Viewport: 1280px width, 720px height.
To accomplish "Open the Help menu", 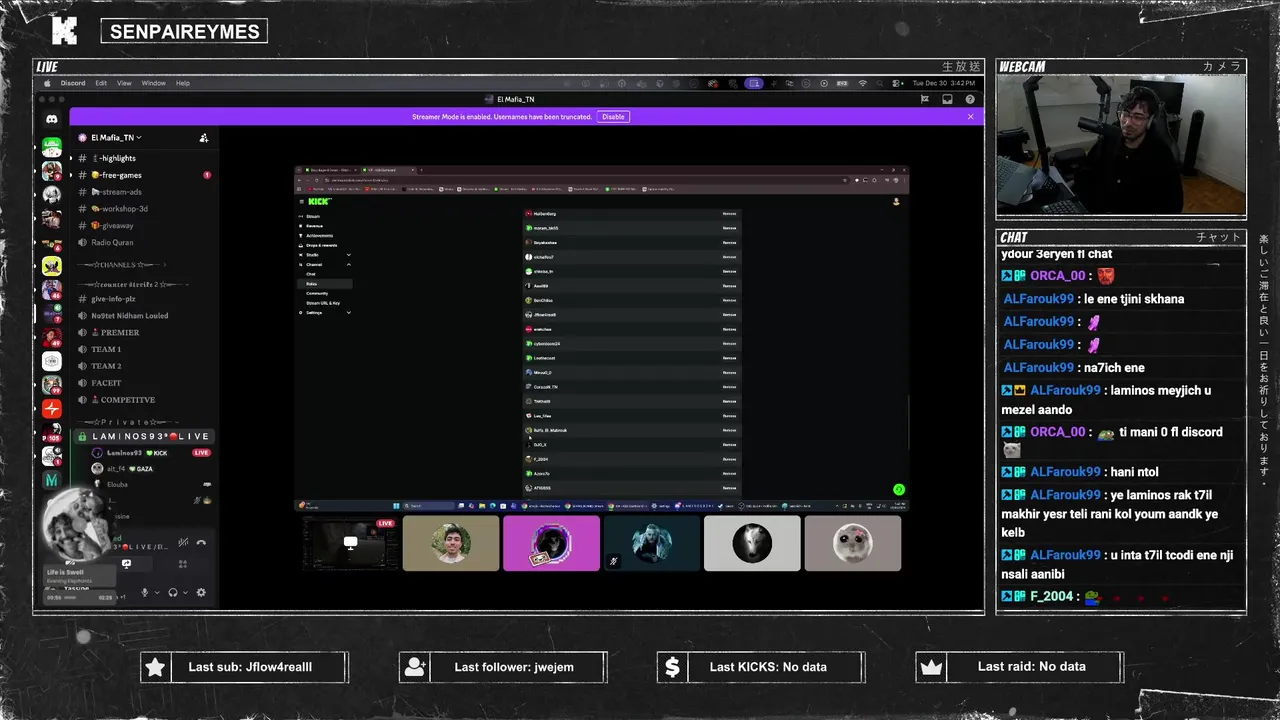I will pyautogui.click(x=183, y=83).
